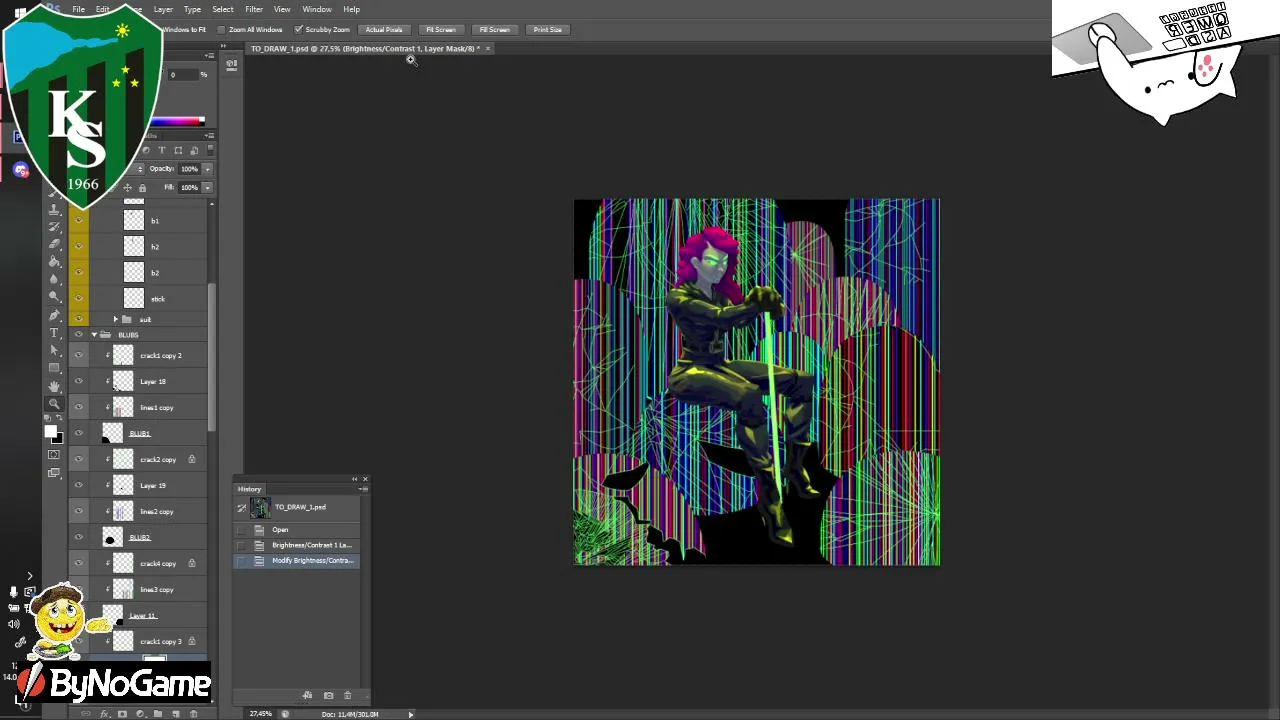
Task: Open the Opacity slider dropdown
Action: (207, 169)
